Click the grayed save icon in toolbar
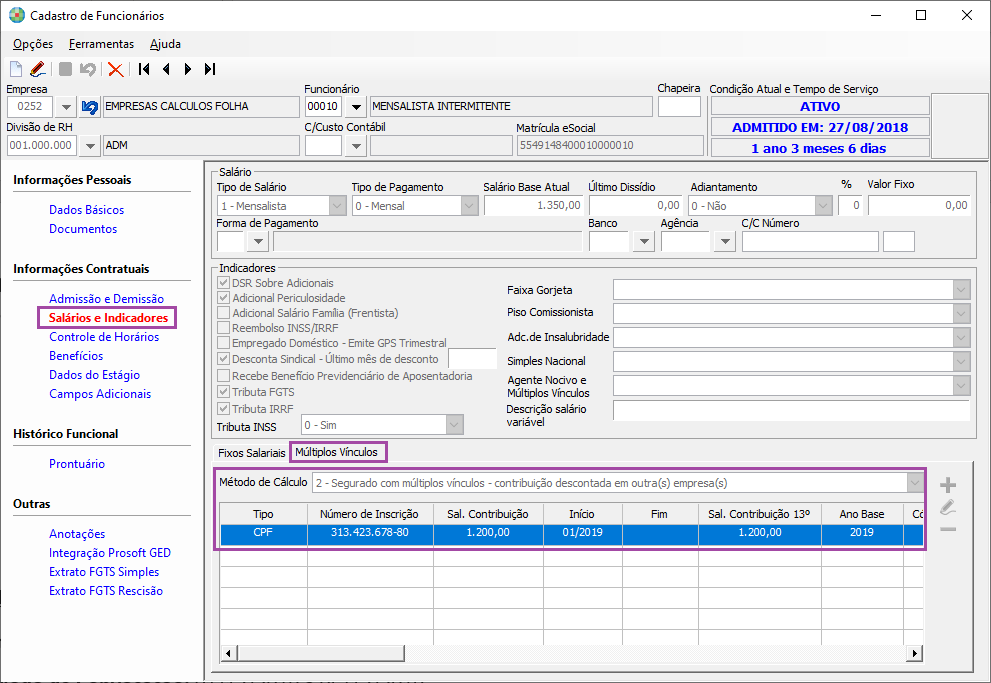The height and width of the screenshot is (683, 991). (65, 69)
